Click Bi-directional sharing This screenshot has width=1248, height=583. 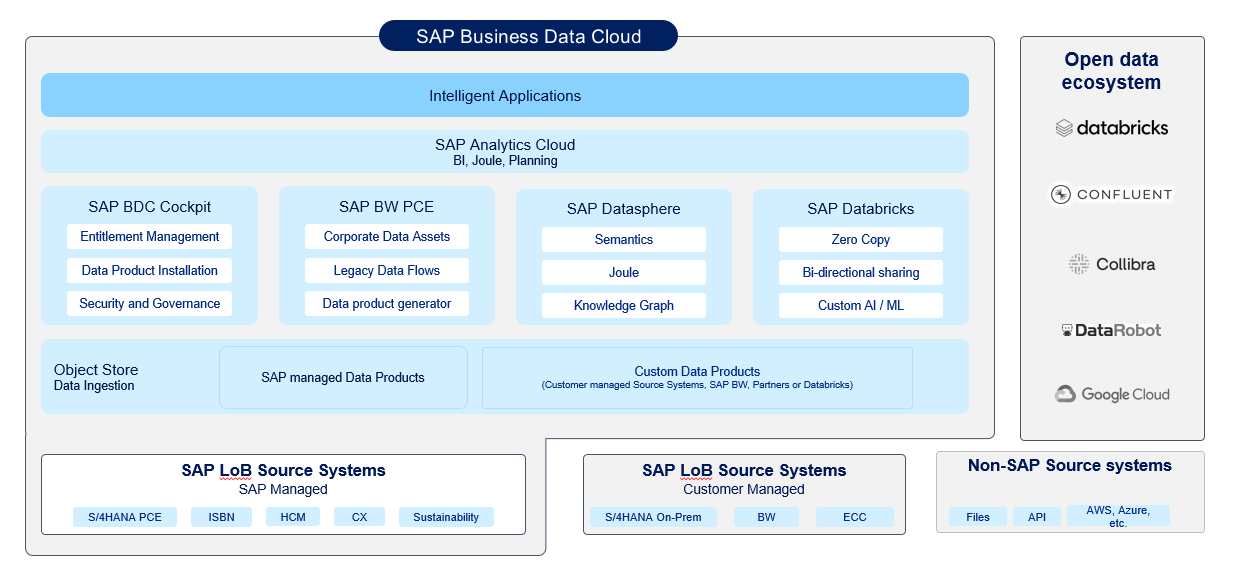pyautogui.click(x=860, y=272)
